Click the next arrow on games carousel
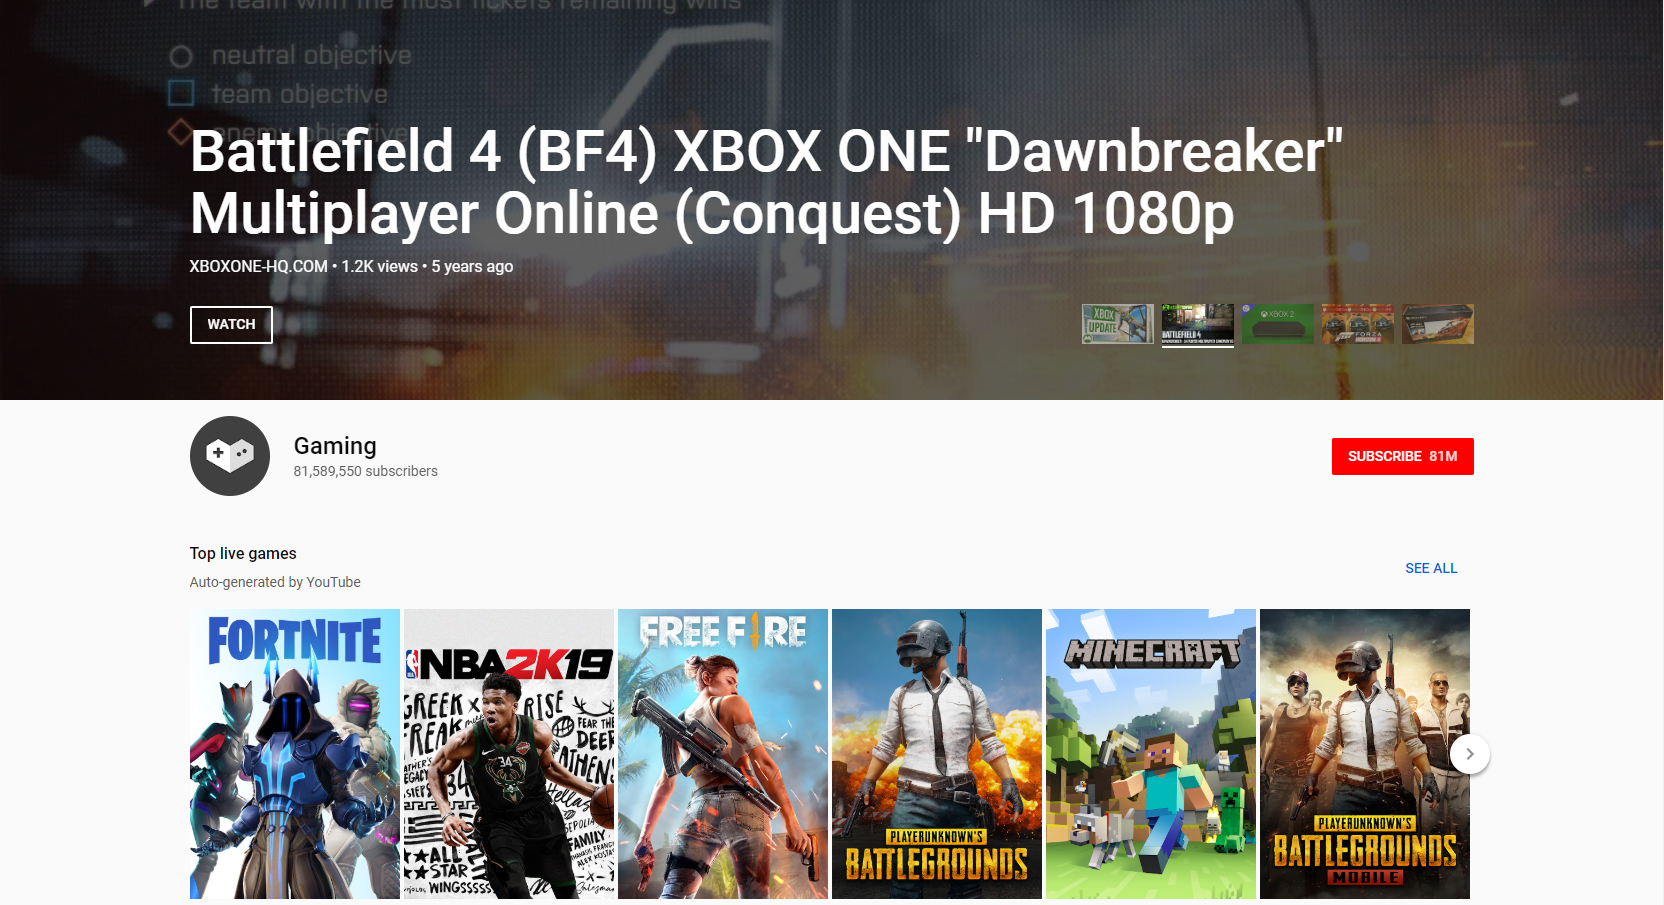Image resolution: width=1664 pixels, height=905 pixels. pos(1469,754)
